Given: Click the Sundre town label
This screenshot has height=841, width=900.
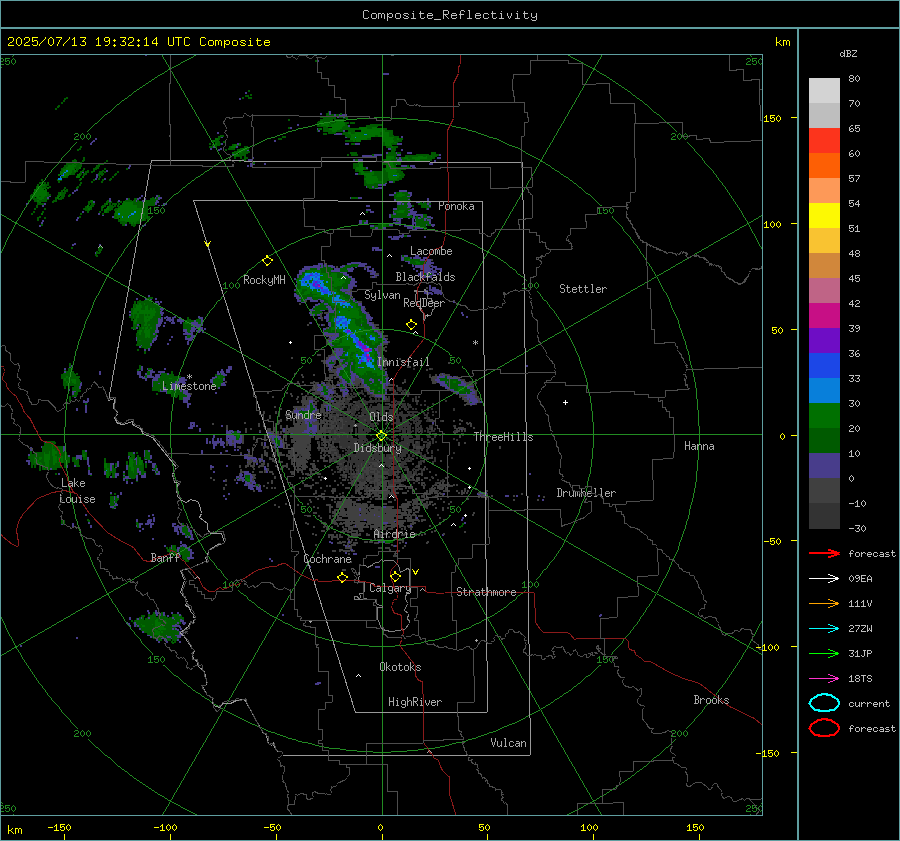Looking at the screenshot, I should point(303,414).
